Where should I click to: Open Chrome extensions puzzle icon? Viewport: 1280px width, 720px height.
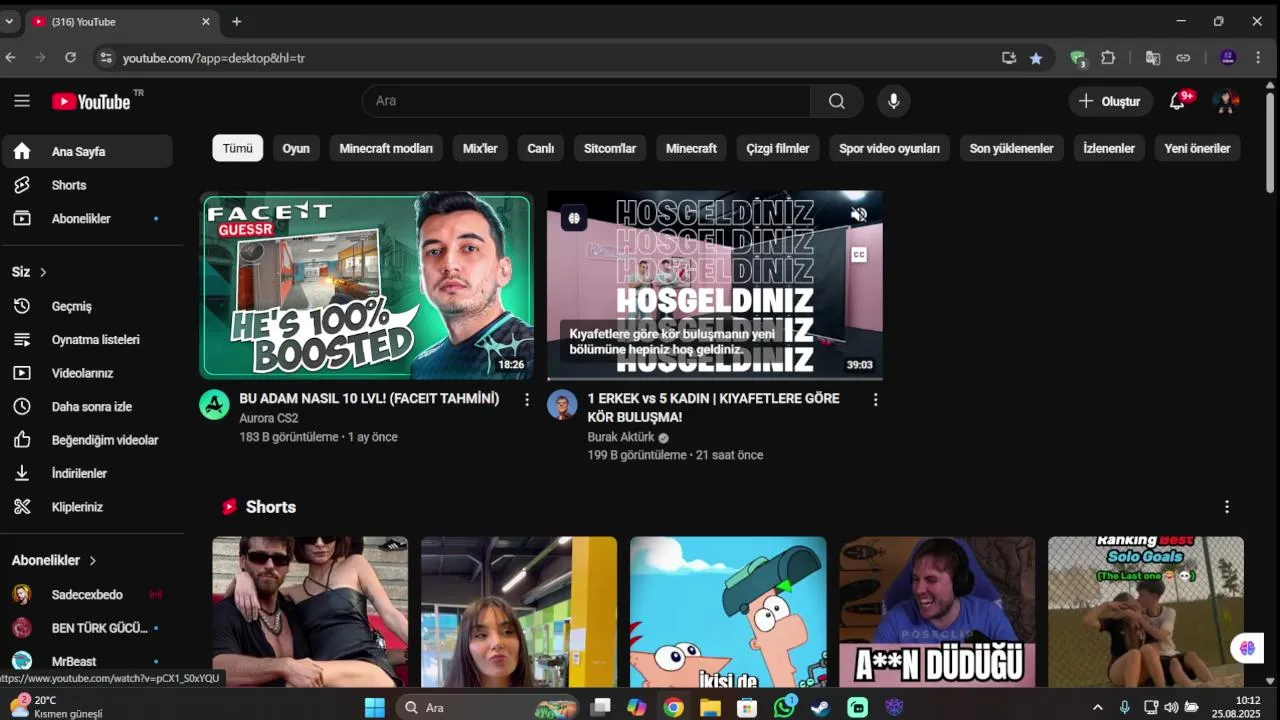(x=1108, y=58)
